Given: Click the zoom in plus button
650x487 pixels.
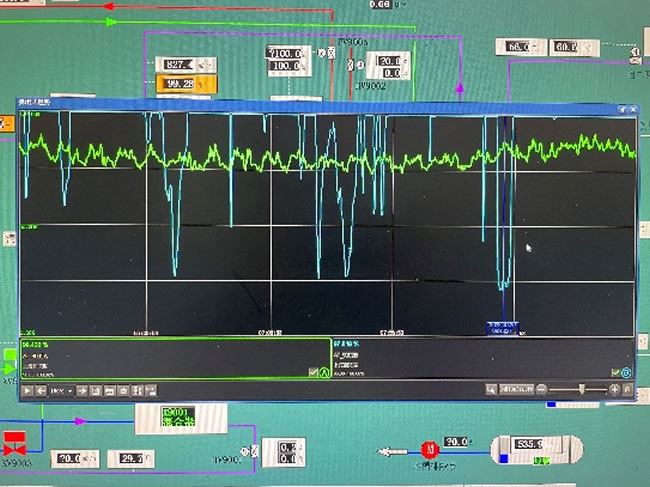Looking at the screenshot, I should pyautogui.click(x=614, y=389).
